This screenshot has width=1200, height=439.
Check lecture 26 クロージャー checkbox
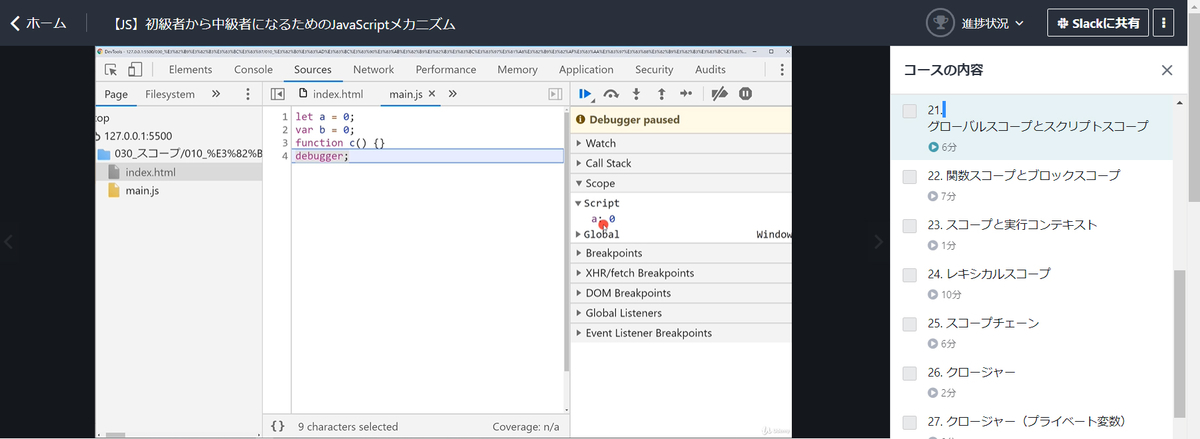pos(909,373)
